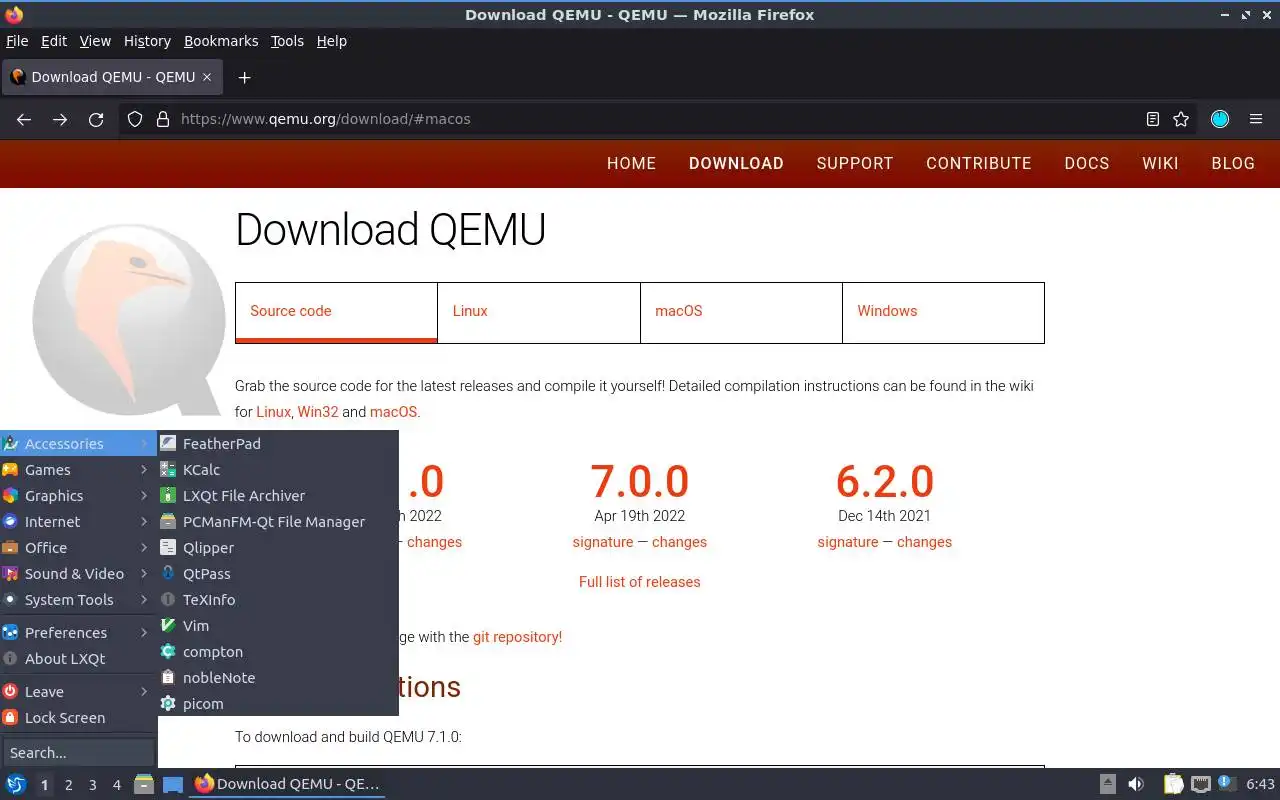
Task: Reload the QEMU download page
Action: click(96, 119)
